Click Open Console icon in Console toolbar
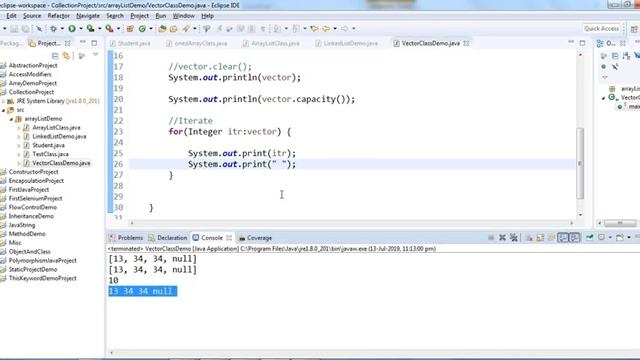 click(620, 238)
